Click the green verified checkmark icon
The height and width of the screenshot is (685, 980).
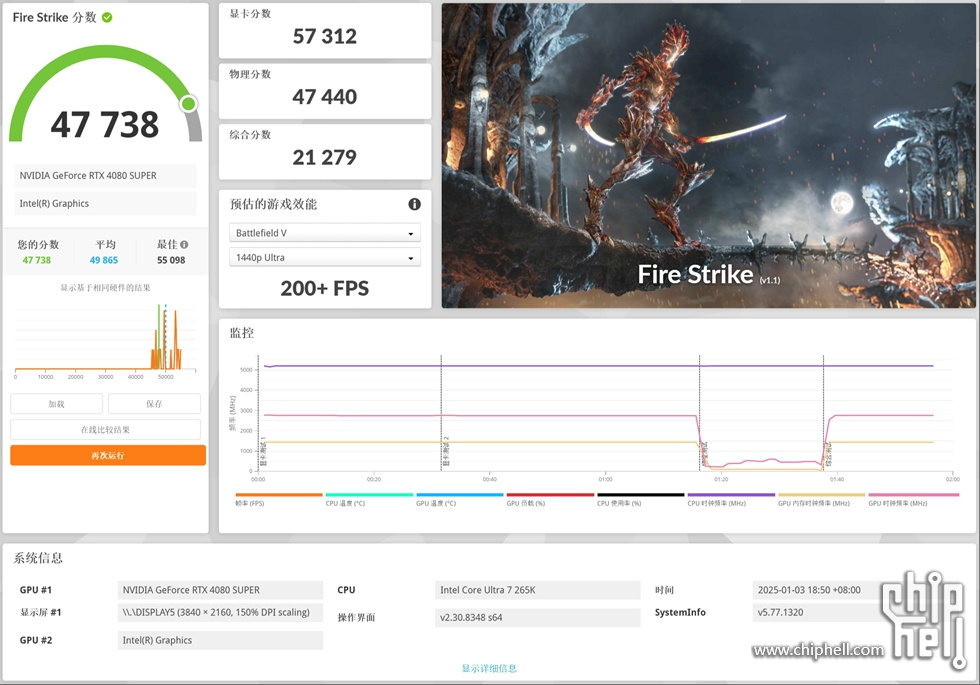[107, 18]
